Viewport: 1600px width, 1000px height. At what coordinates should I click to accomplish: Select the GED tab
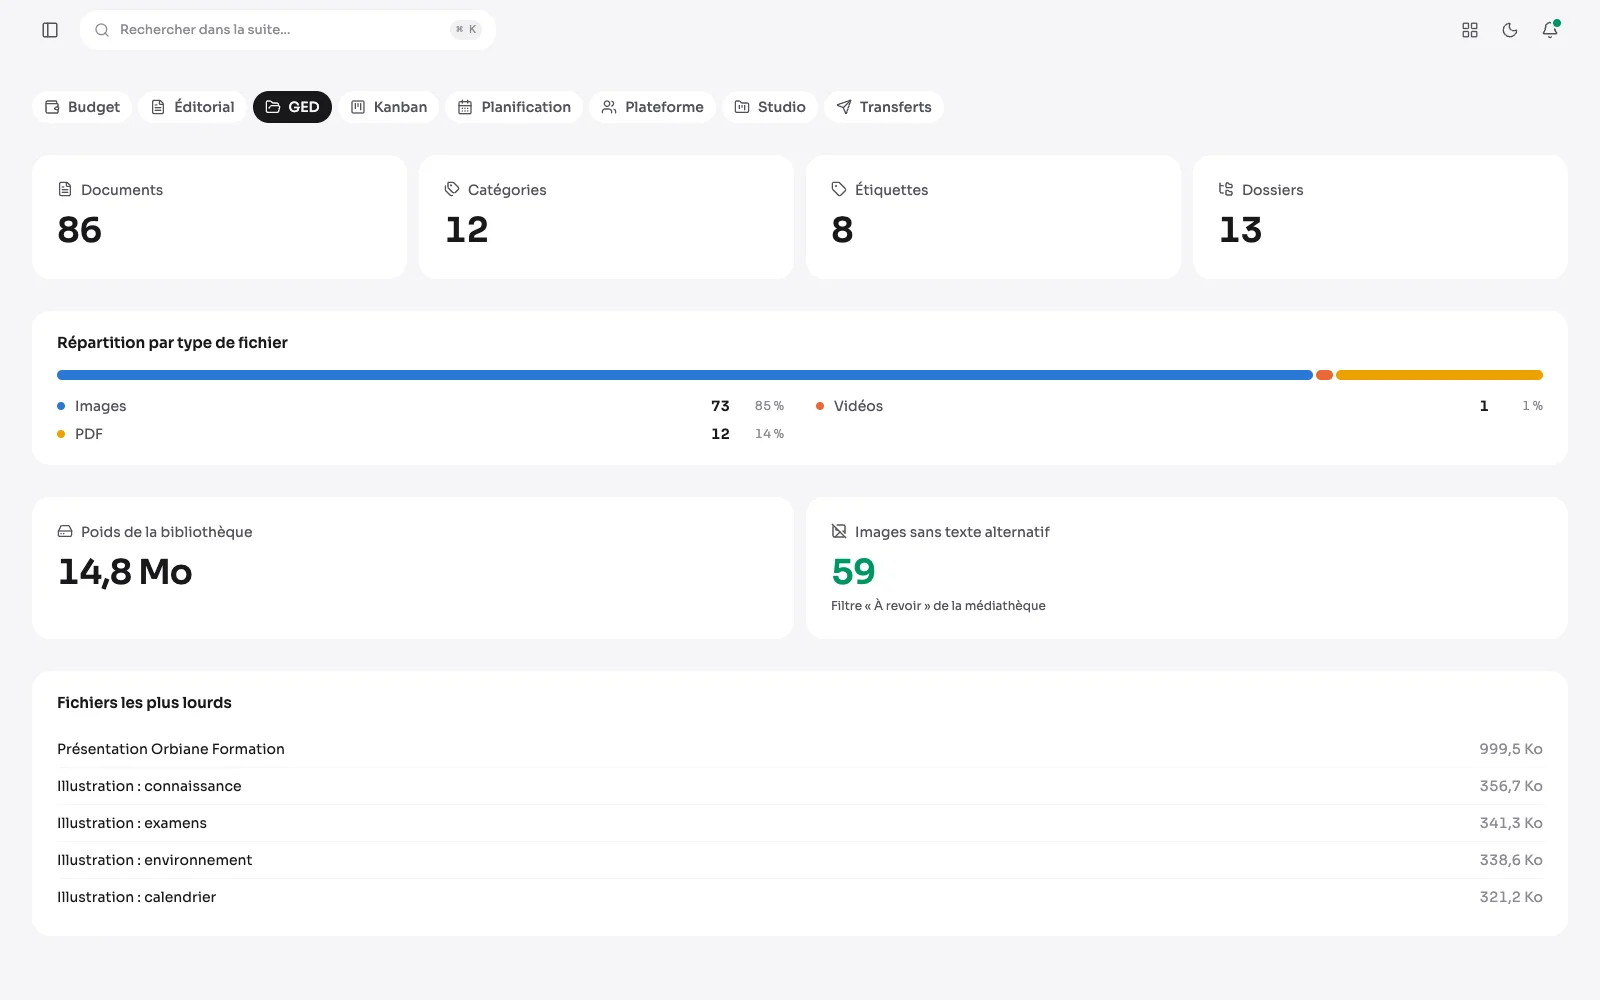click(x=292, y=107)
